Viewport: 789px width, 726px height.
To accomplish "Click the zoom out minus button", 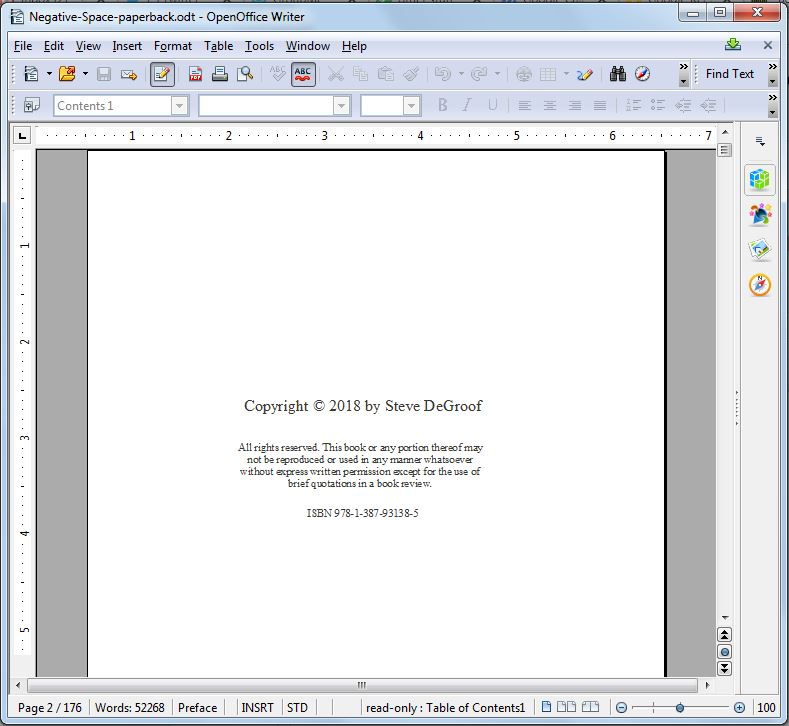I will [621, 708].
